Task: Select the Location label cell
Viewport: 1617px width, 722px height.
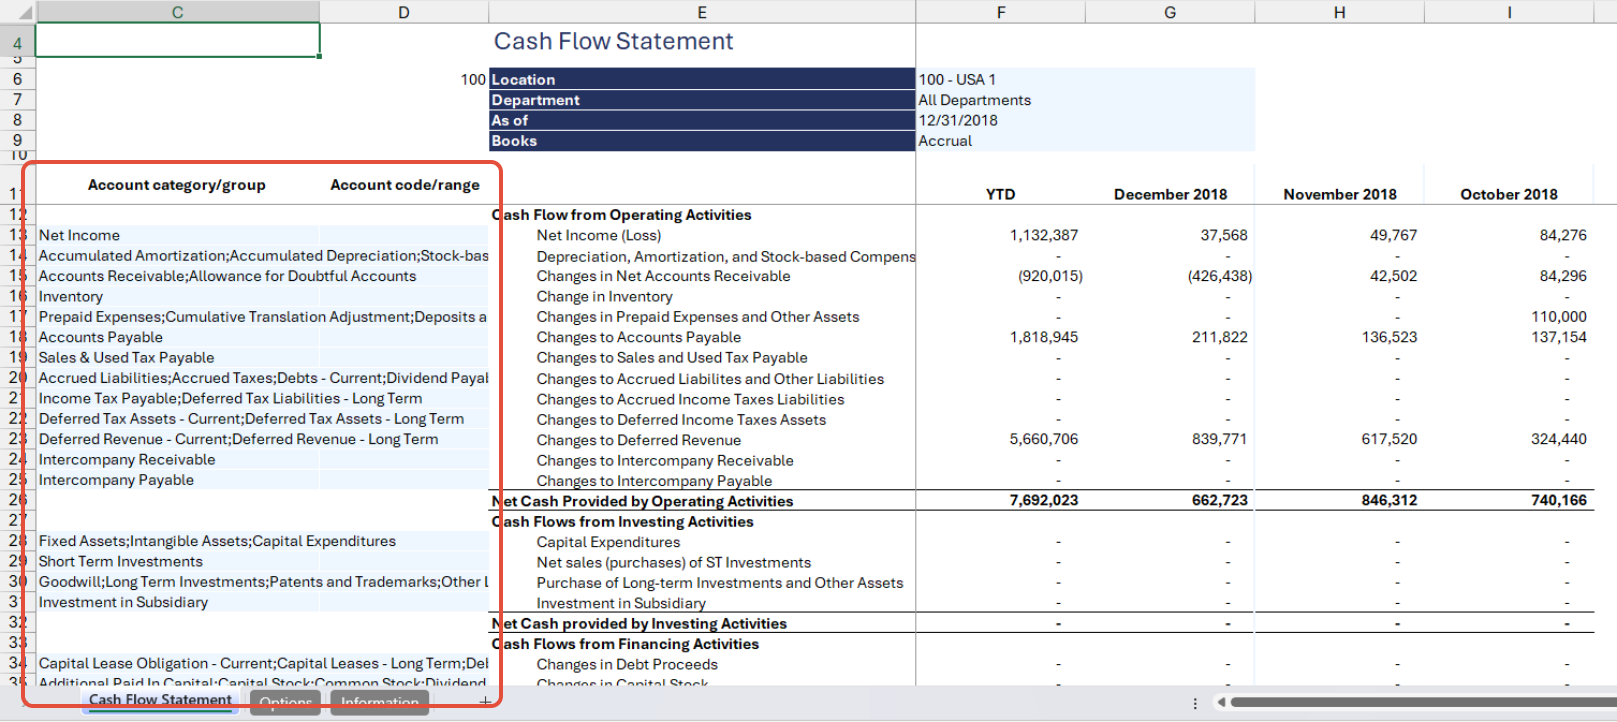Action: pyautogui.click(x=702, y=79)
